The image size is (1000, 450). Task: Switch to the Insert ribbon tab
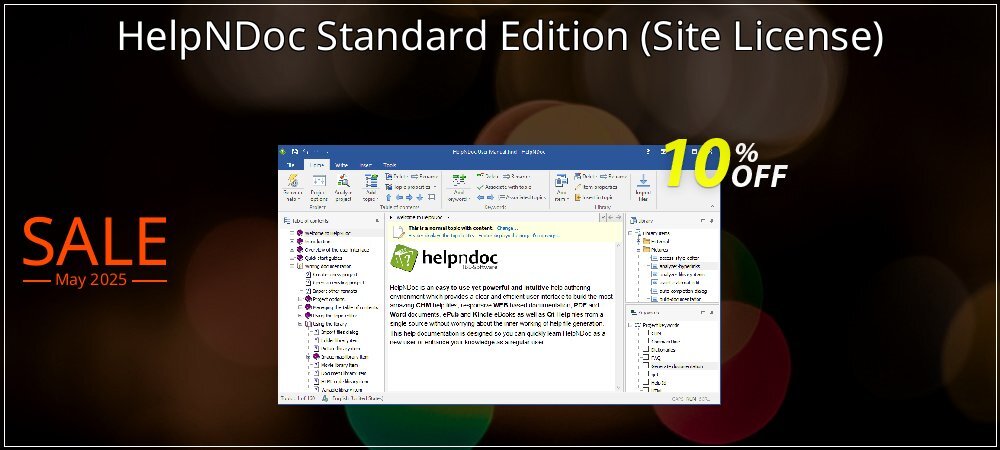pos(366,164)
